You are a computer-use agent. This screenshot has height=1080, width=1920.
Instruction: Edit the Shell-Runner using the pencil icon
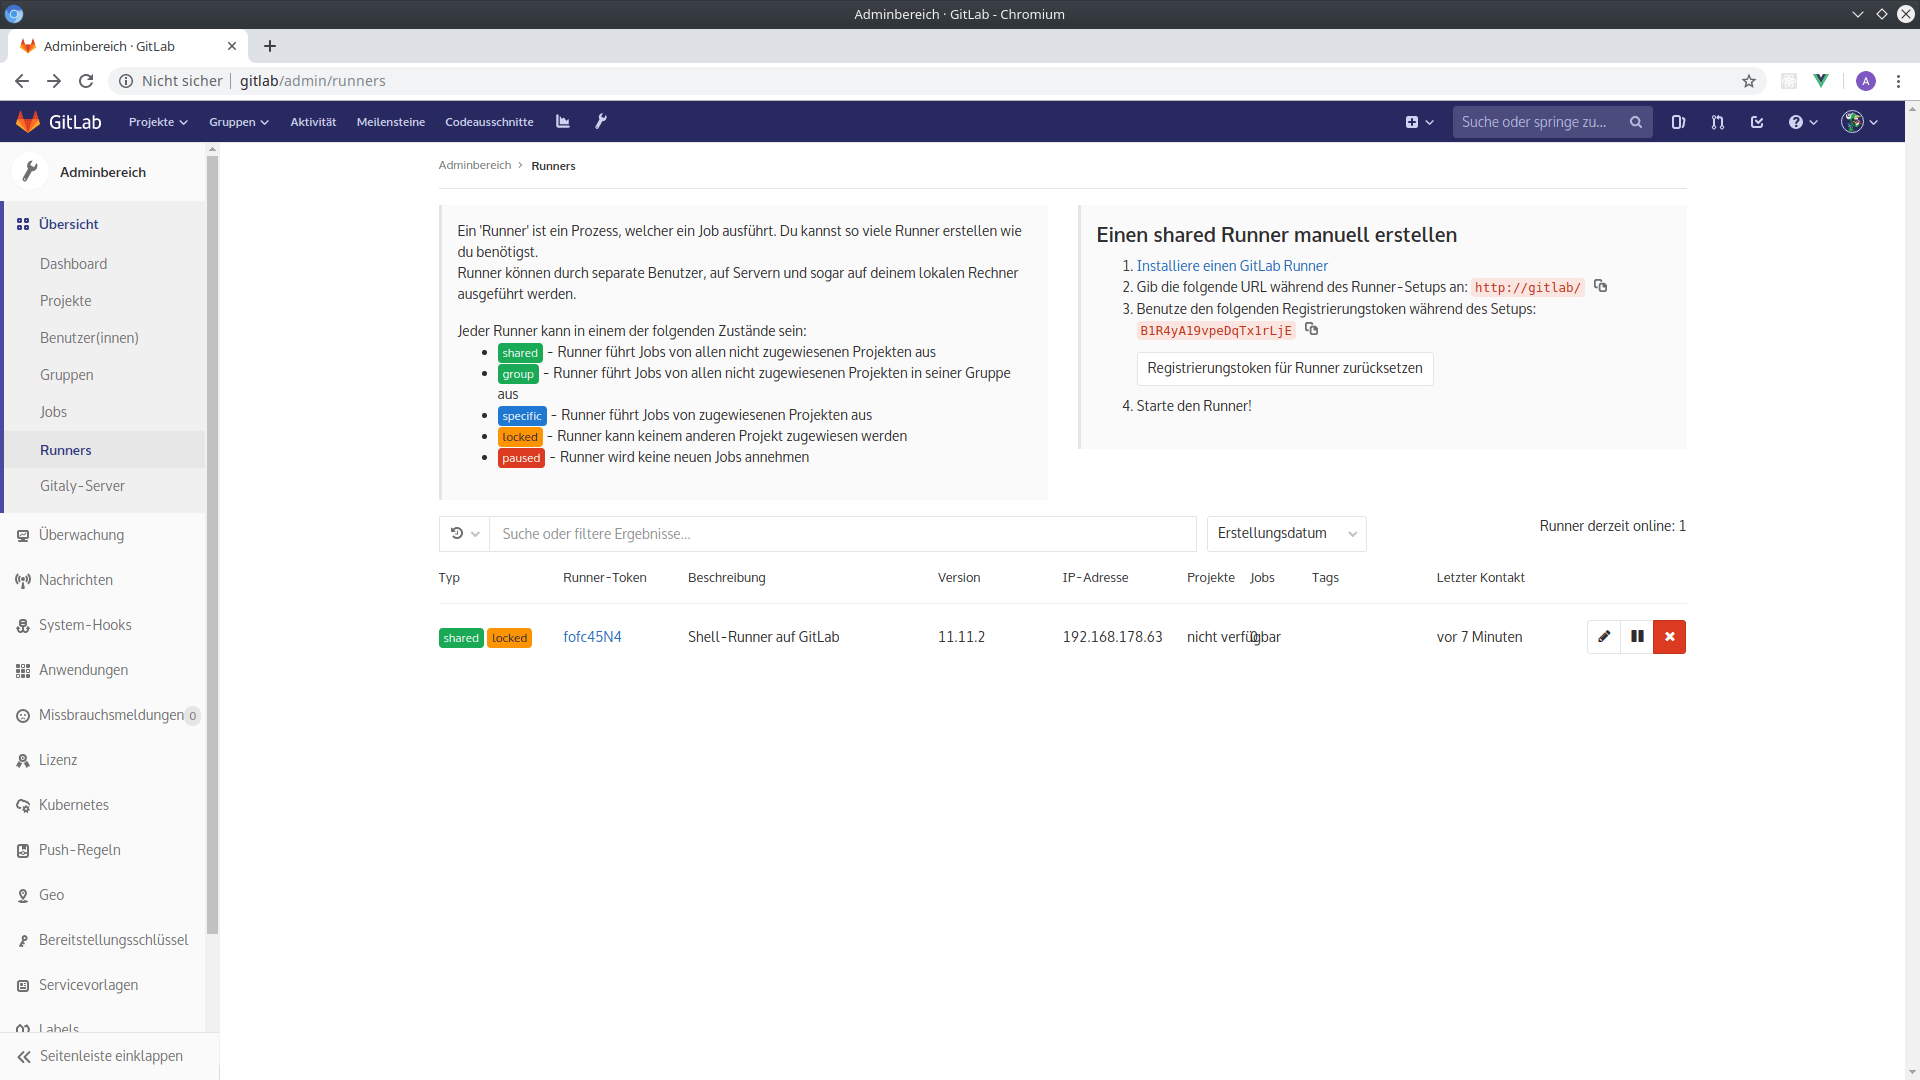1604,636
